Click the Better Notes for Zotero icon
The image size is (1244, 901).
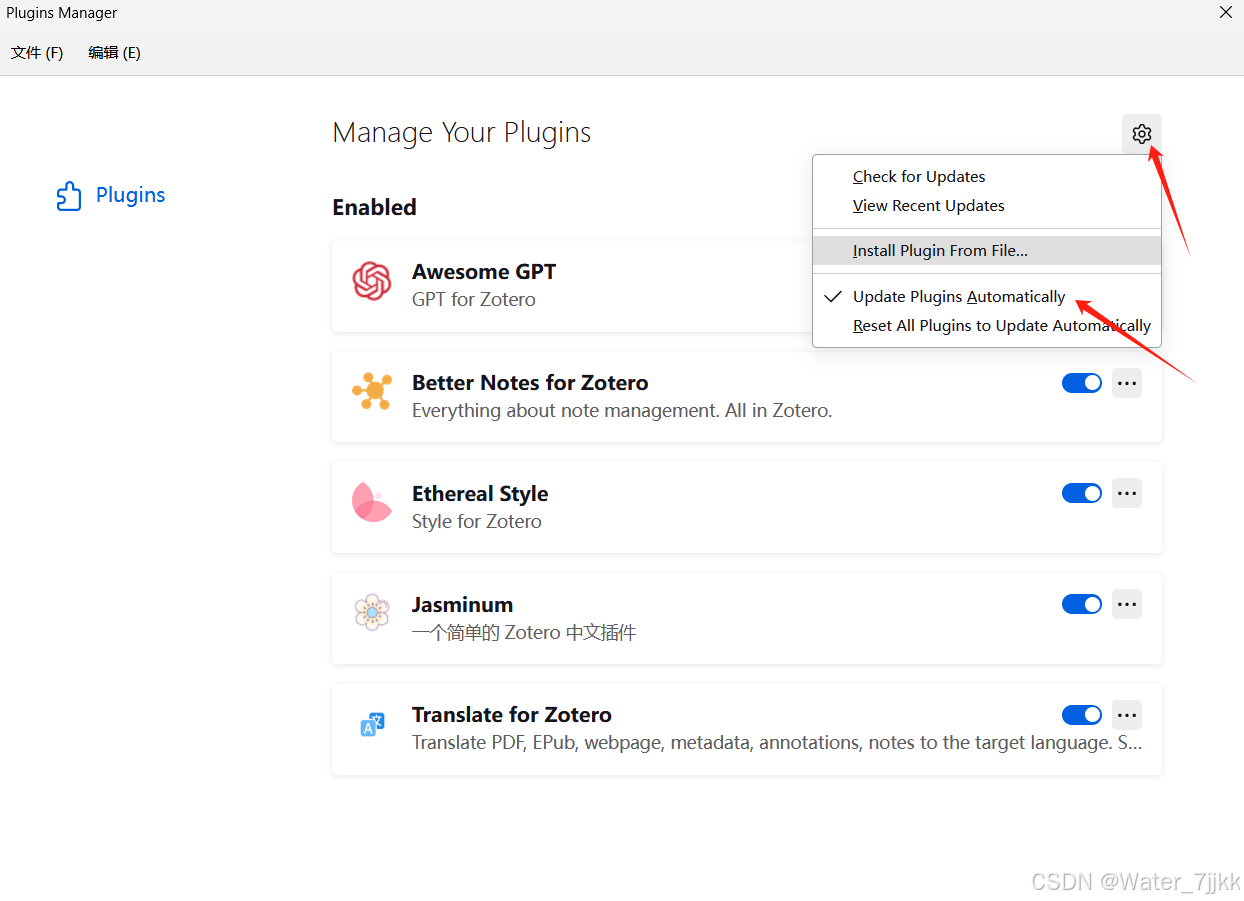pyautogui.click(x=372, y=391)
